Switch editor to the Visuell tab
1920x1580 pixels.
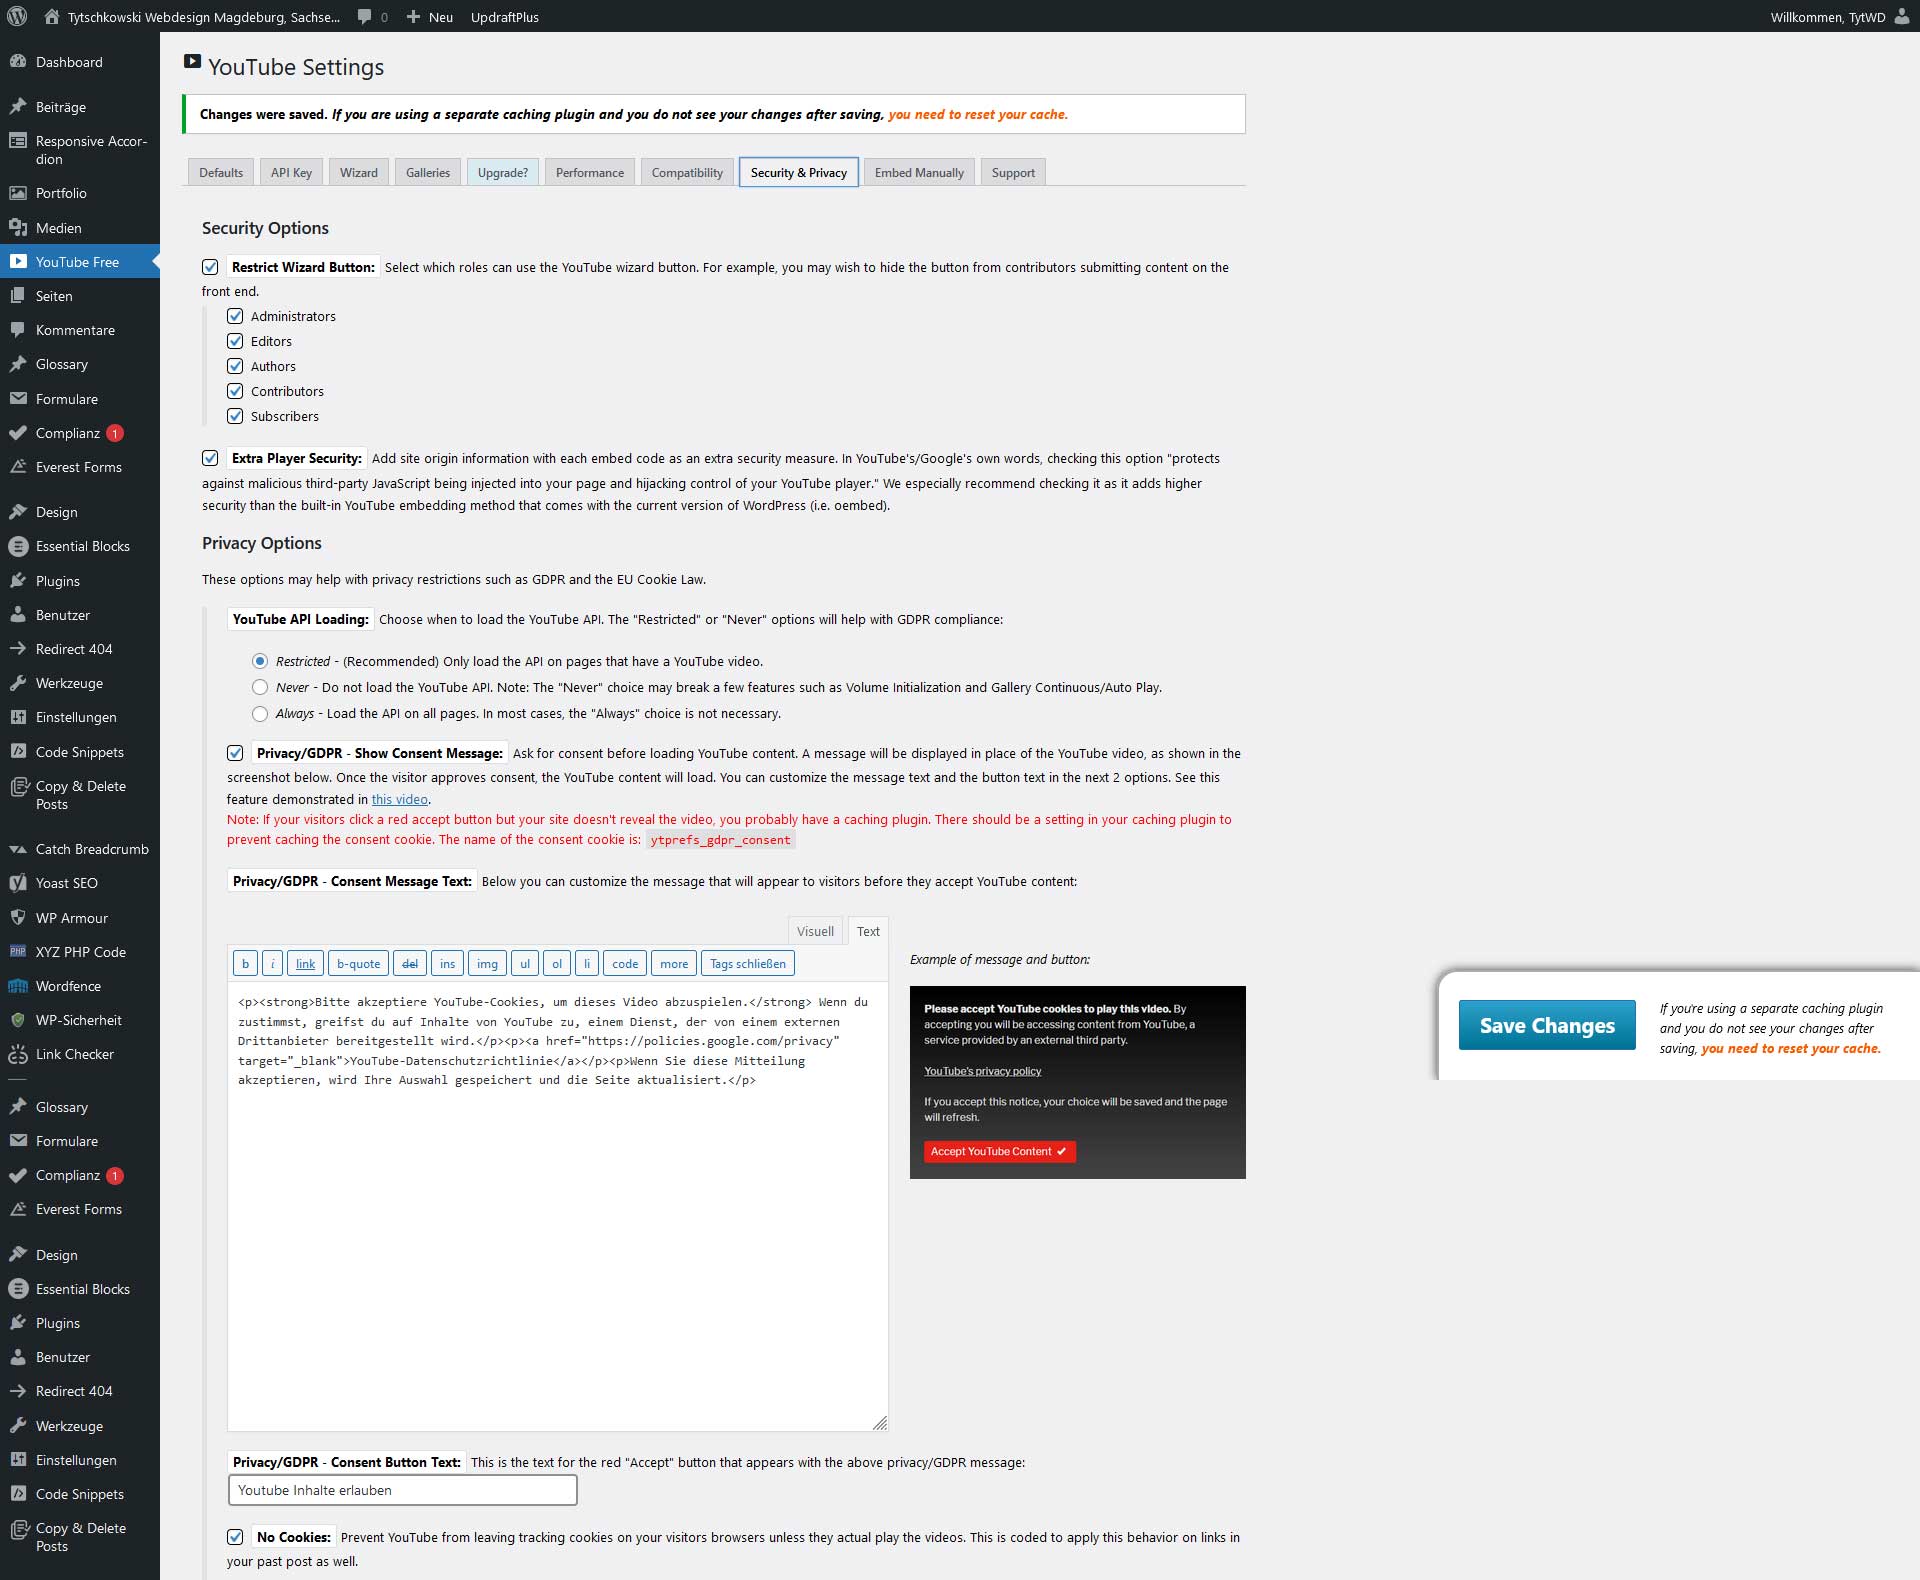pyautogui.click(x=815, y=931)
